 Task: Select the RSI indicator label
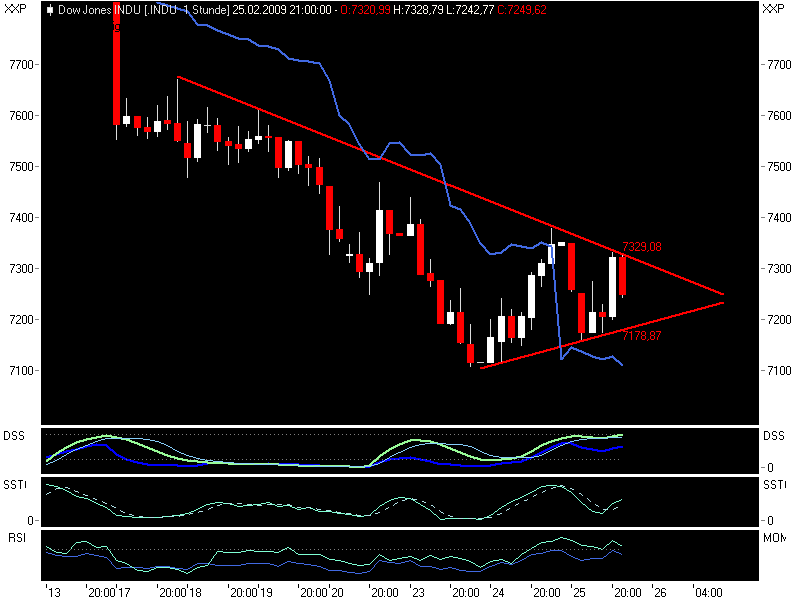15,538
